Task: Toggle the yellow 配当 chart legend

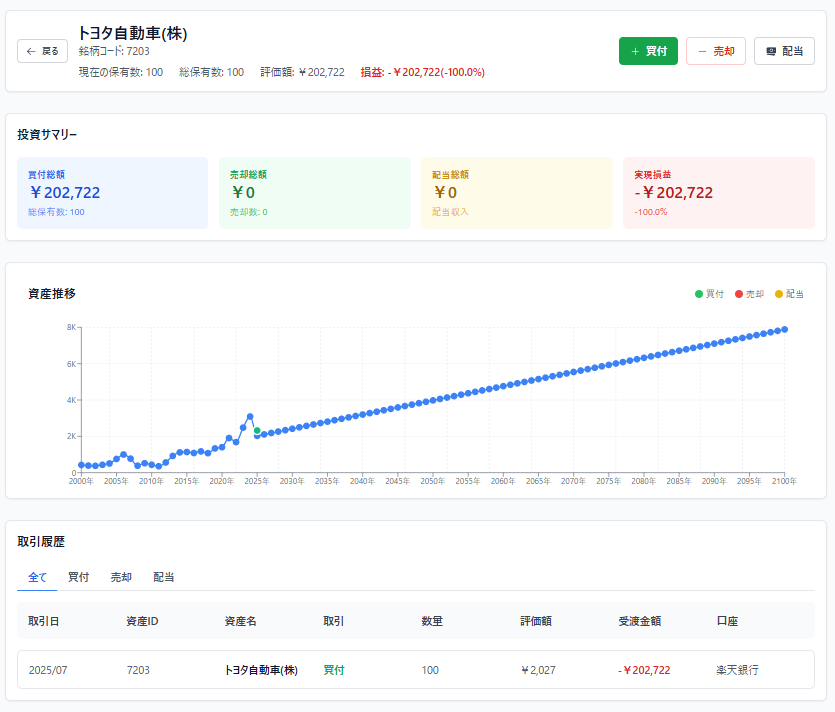Action: click(789, 294)
